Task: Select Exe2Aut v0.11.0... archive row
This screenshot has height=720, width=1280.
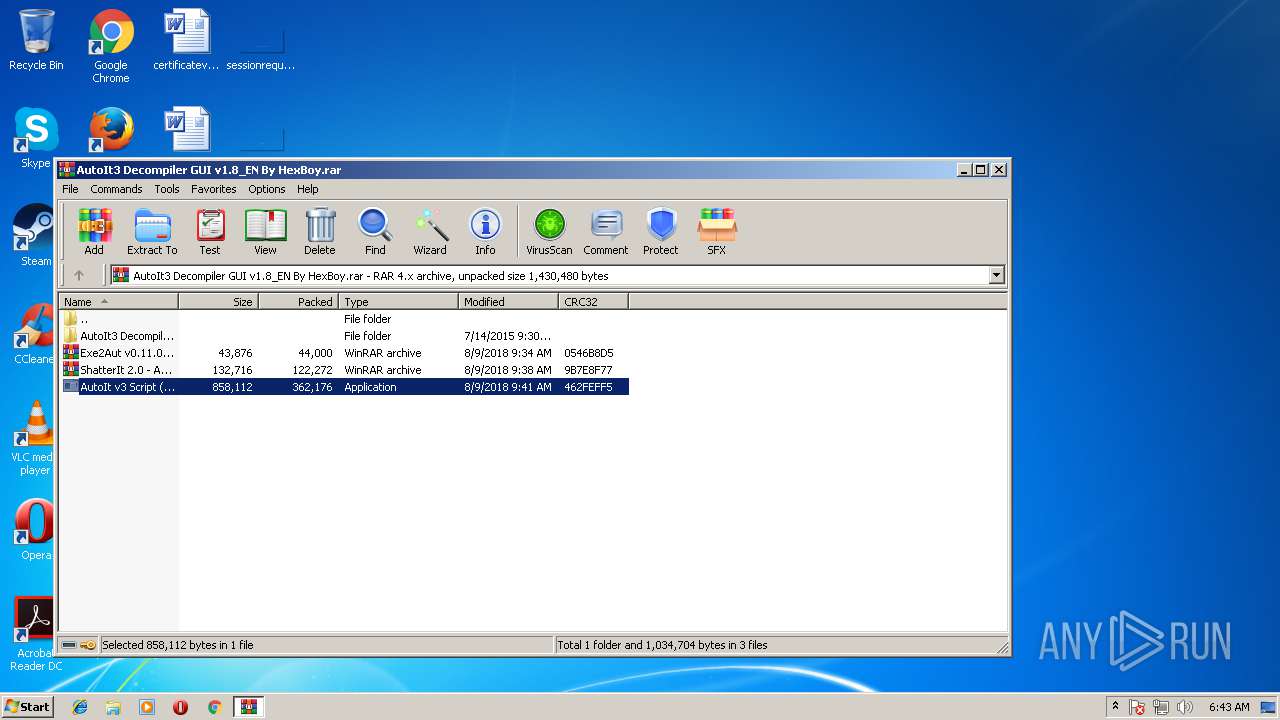Action: pos(344,353)
